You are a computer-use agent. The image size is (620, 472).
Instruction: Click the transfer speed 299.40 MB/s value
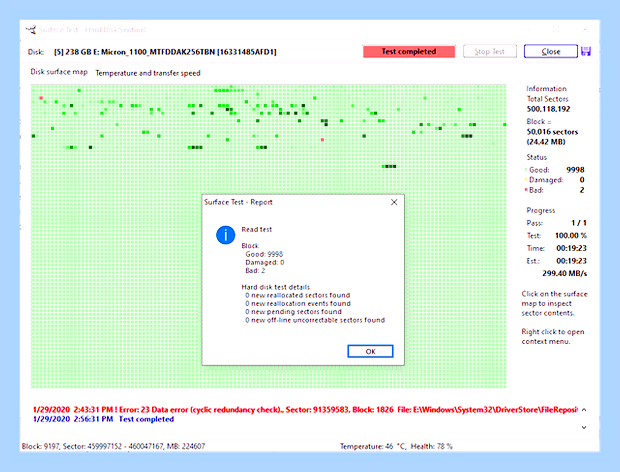pos(564,273)
